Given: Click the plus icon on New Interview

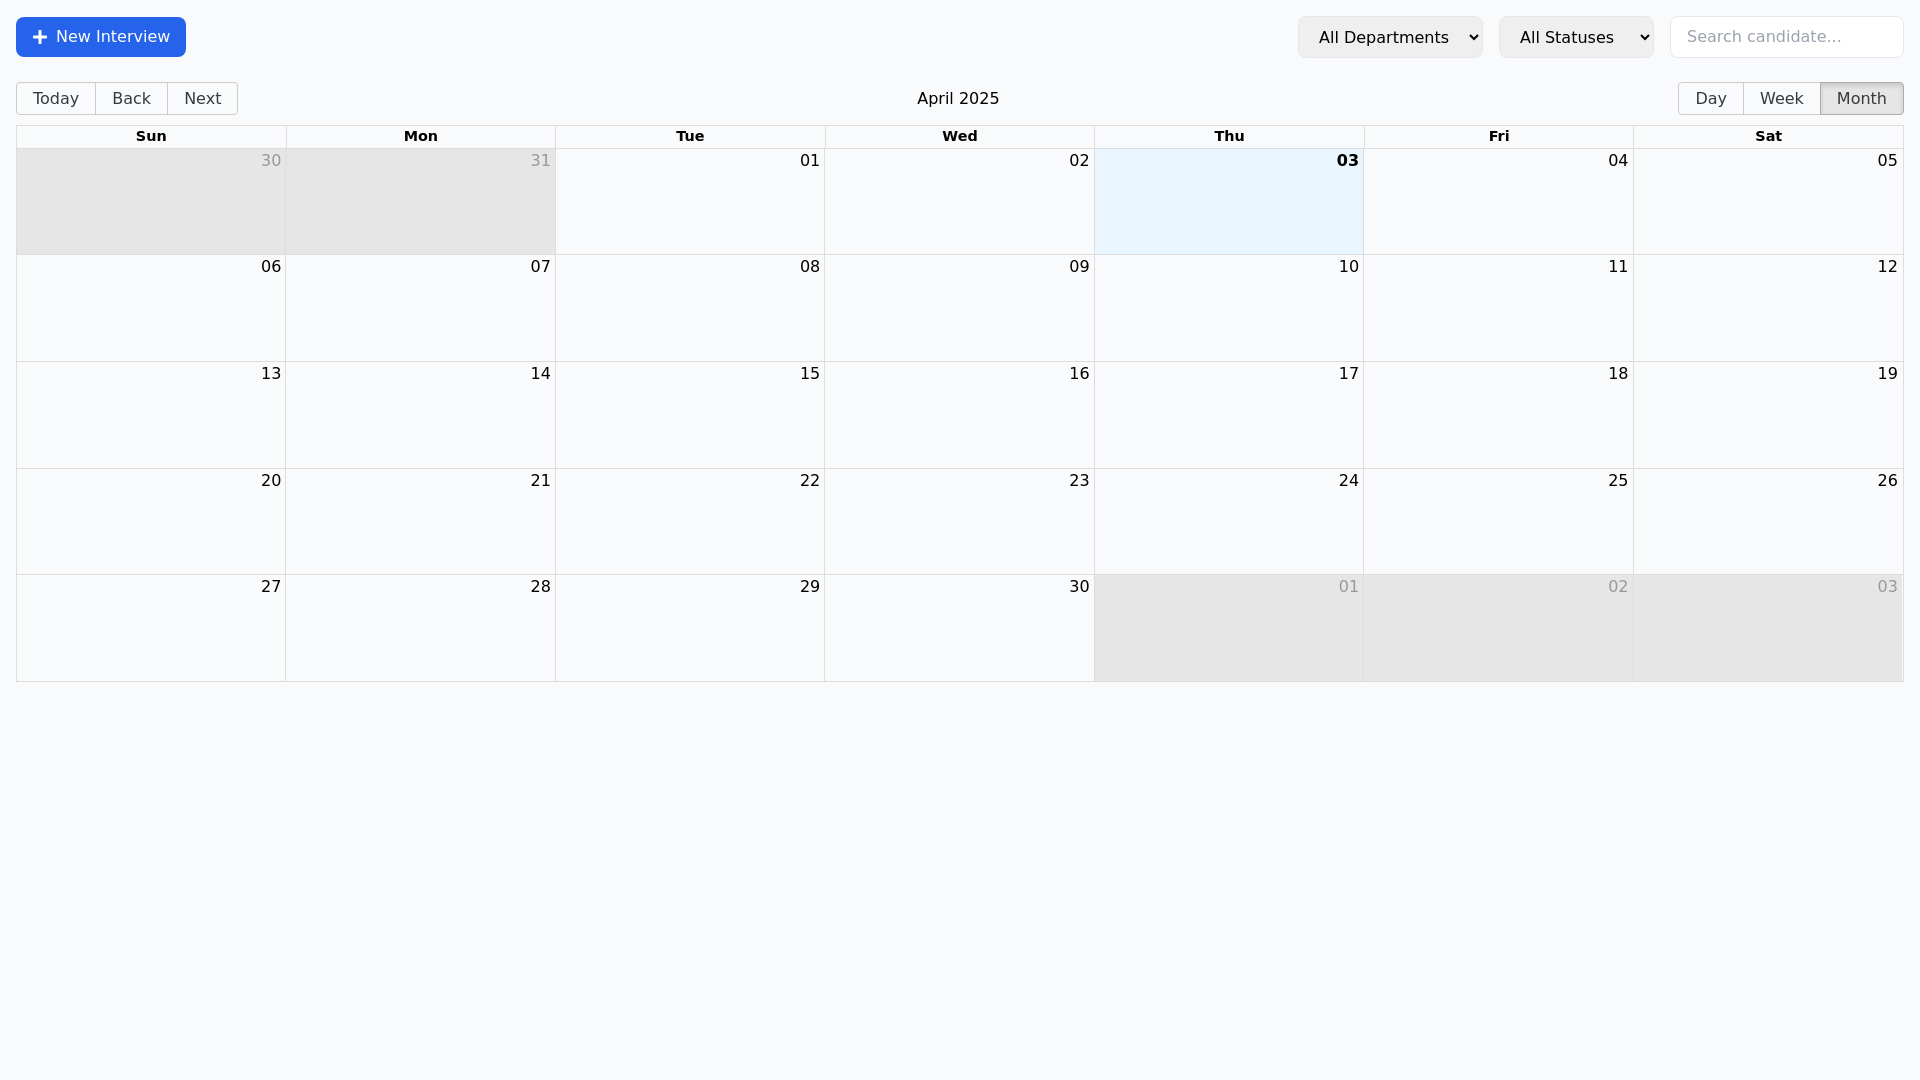Looking at the screenshot, I should [x=40, y=37].
